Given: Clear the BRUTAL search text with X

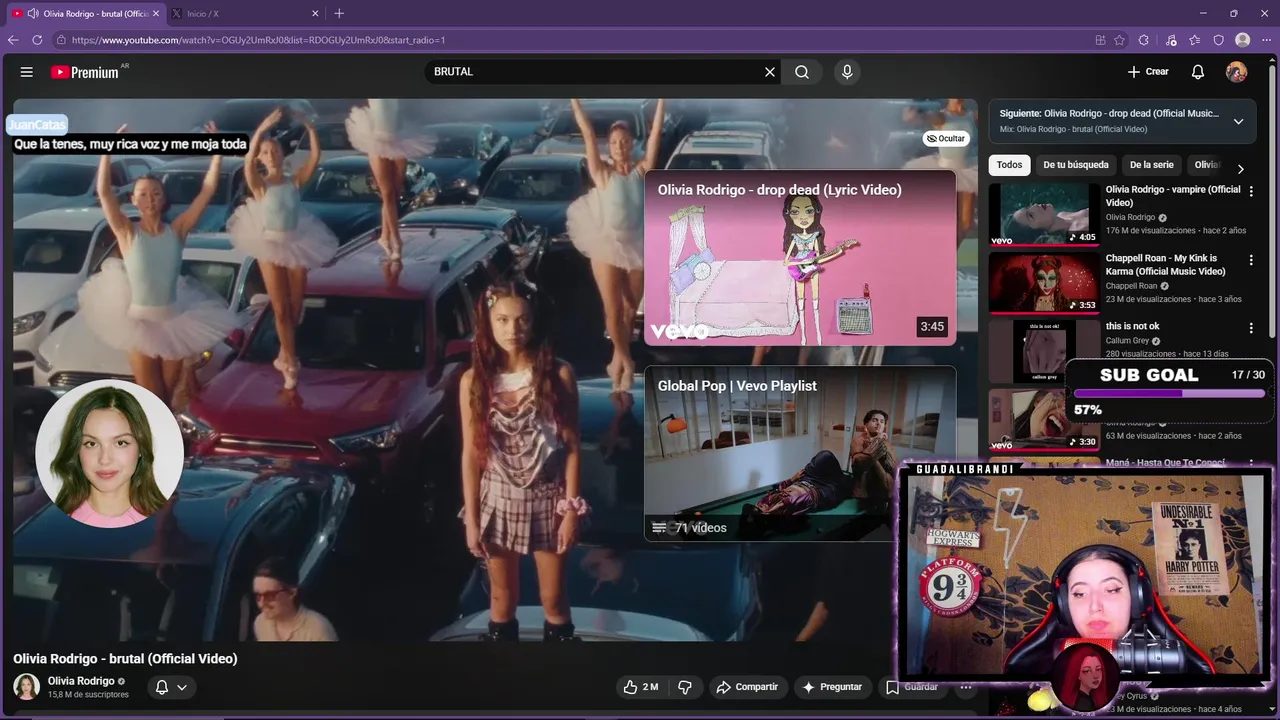Looking at the screenshot, I should (x=770, y=72).
